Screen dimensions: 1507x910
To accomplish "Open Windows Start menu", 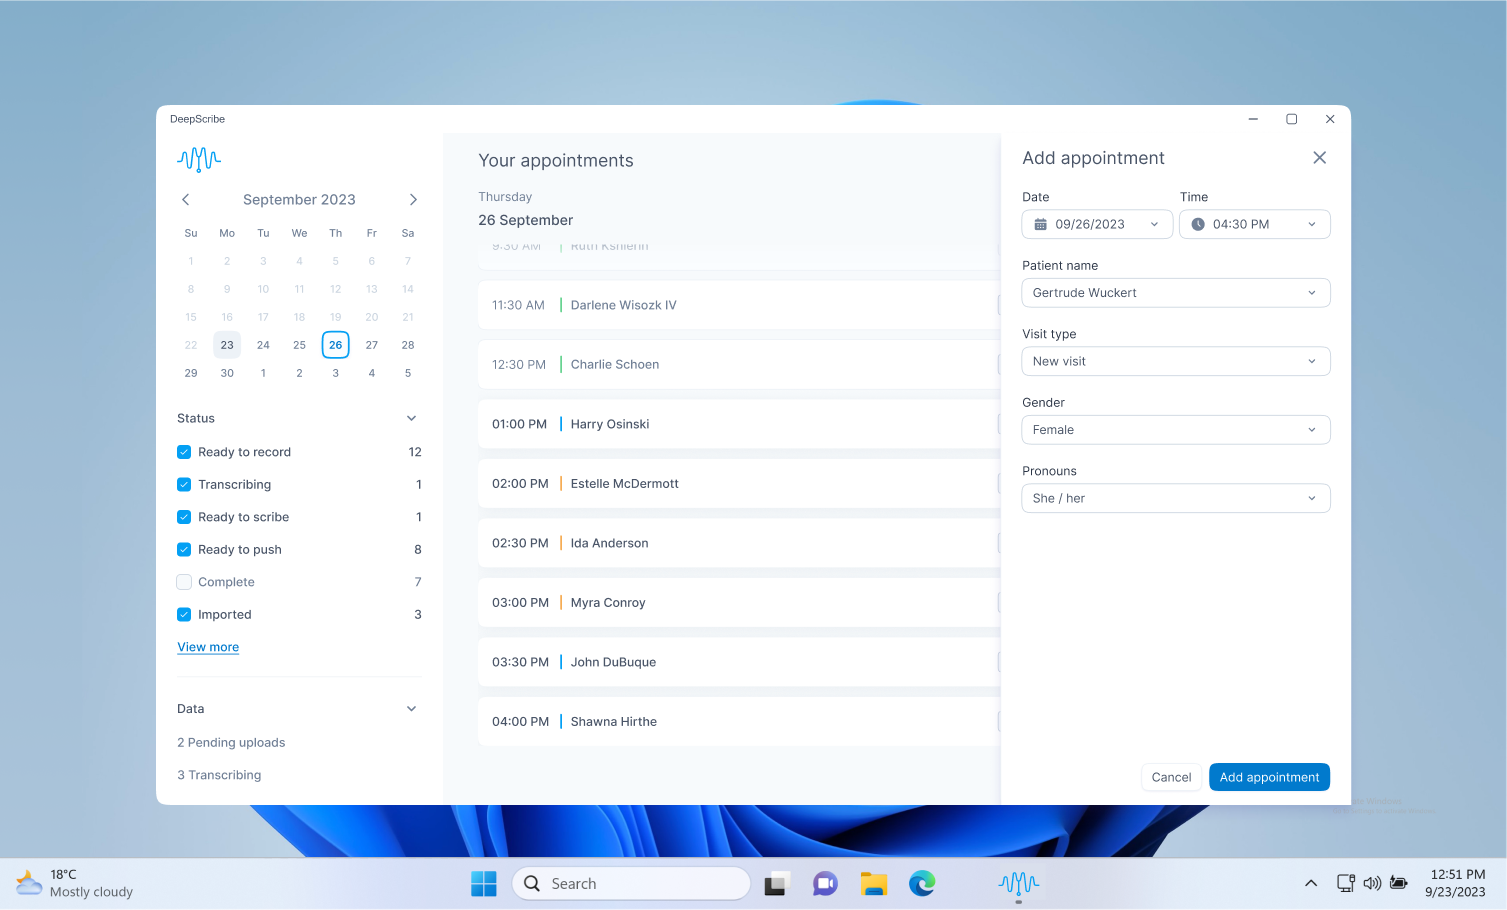I will (484, 884).
